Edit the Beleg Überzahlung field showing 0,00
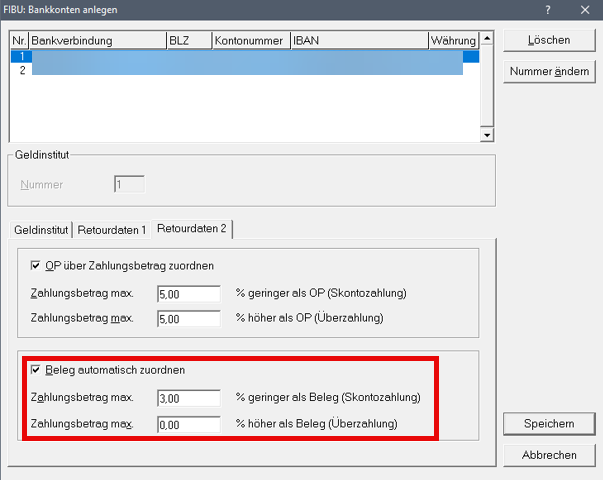 click(x=188, y=424)
